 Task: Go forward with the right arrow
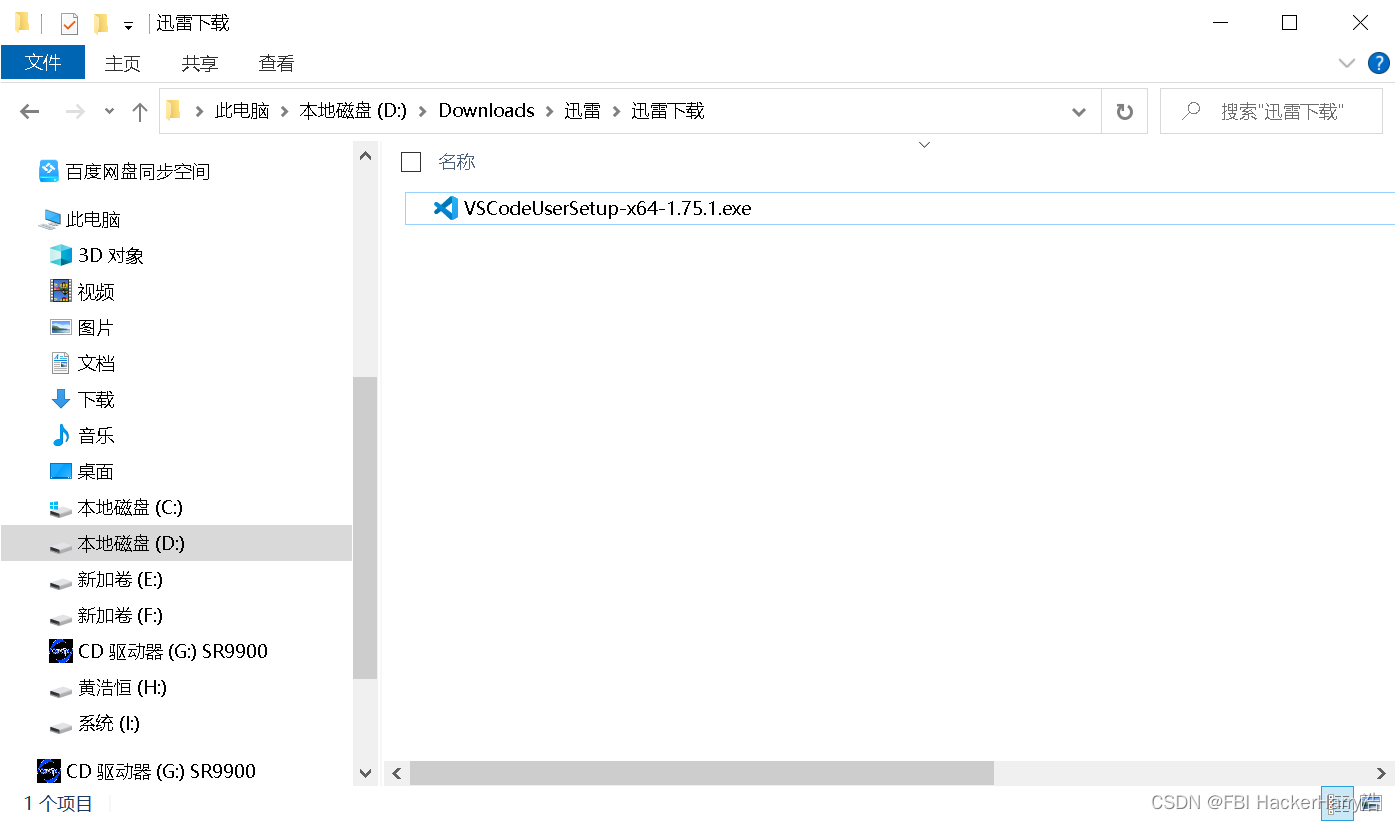(75, 112)
